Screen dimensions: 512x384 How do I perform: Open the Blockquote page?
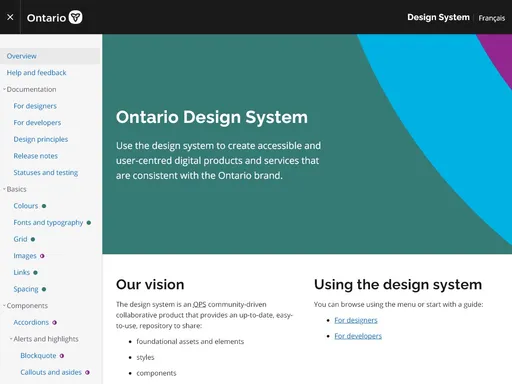[x=38, y=356]
